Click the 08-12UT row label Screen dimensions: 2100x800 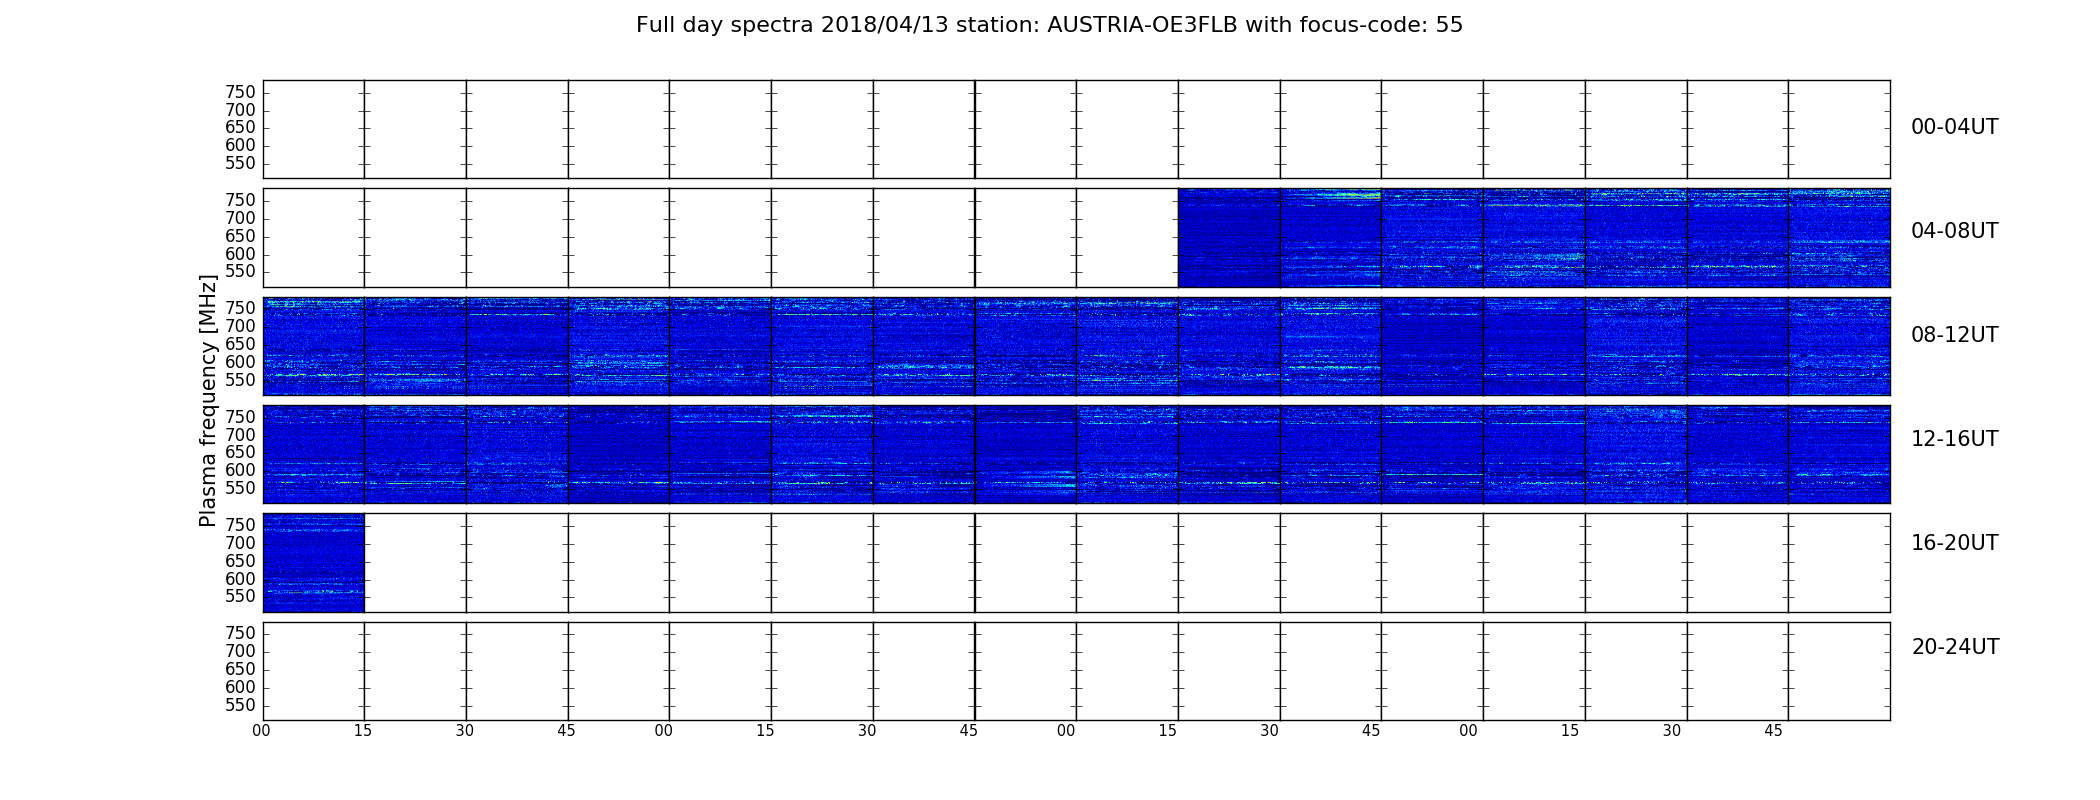coord(1954,335)
